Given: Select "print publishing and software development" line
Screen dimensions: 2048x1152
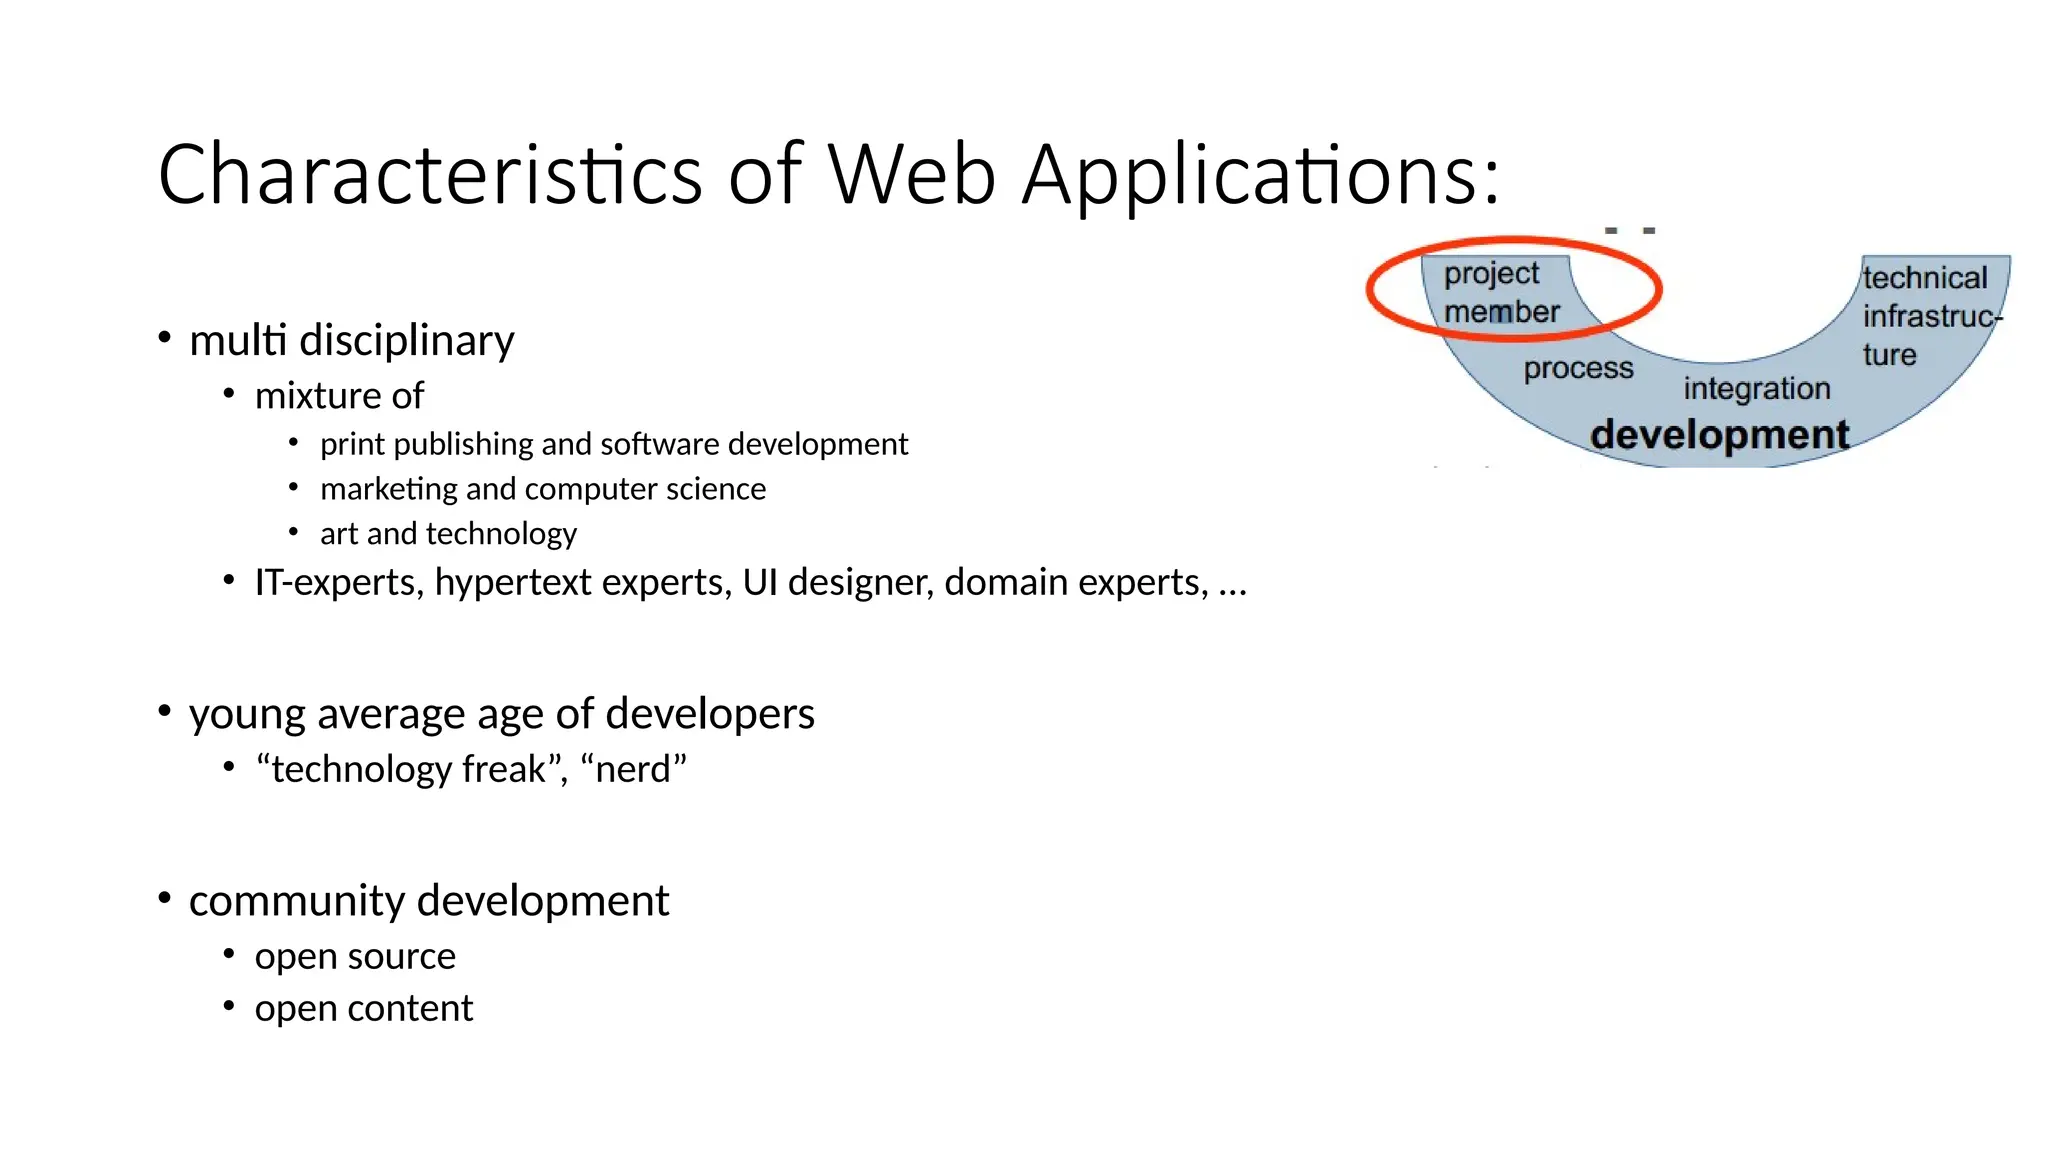Looking at the screenshot, I should tap(614, 444).
